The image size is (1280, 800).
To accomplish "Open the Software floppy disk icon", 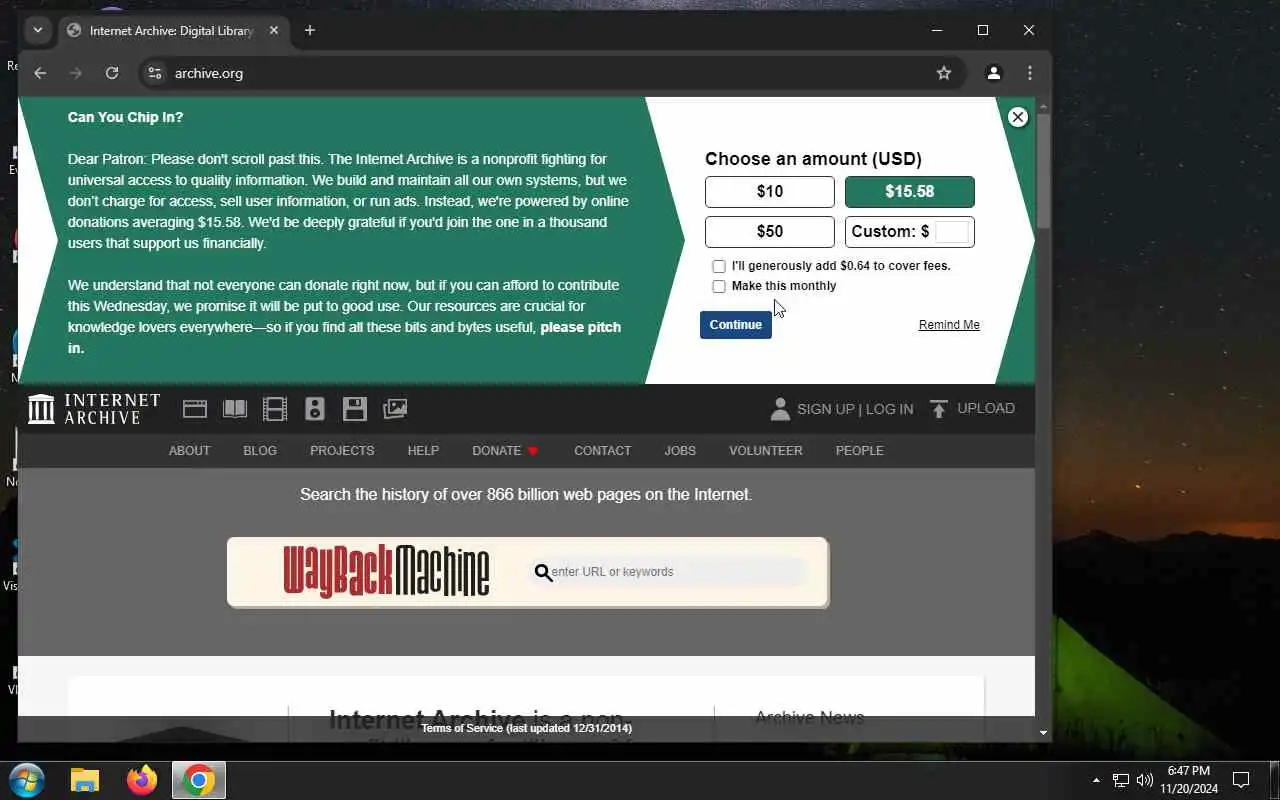I will 355,409.
